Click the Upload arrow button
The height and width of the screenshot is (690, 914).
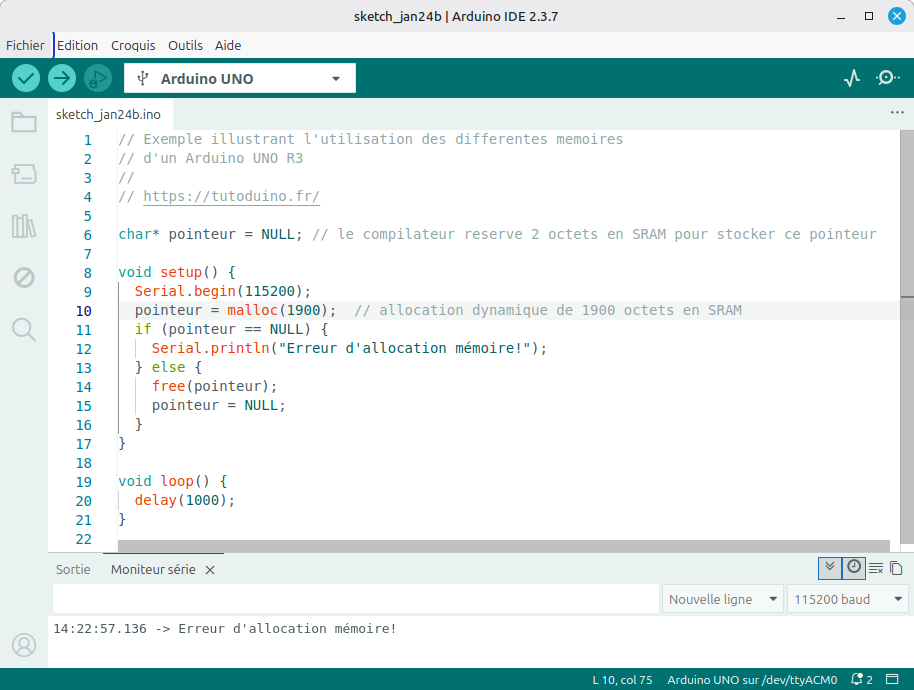(x=62, y=78)
